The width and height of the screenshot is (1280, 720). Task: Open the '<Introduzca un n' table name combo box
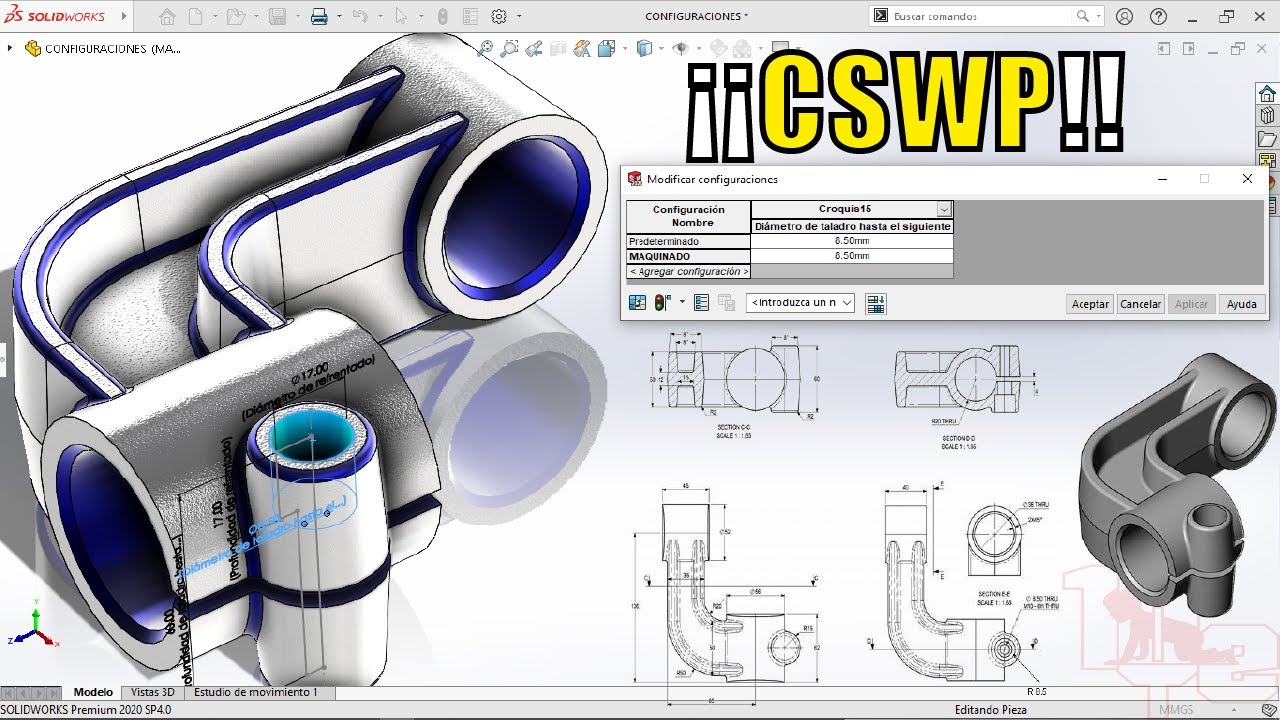tap(800, 303)
